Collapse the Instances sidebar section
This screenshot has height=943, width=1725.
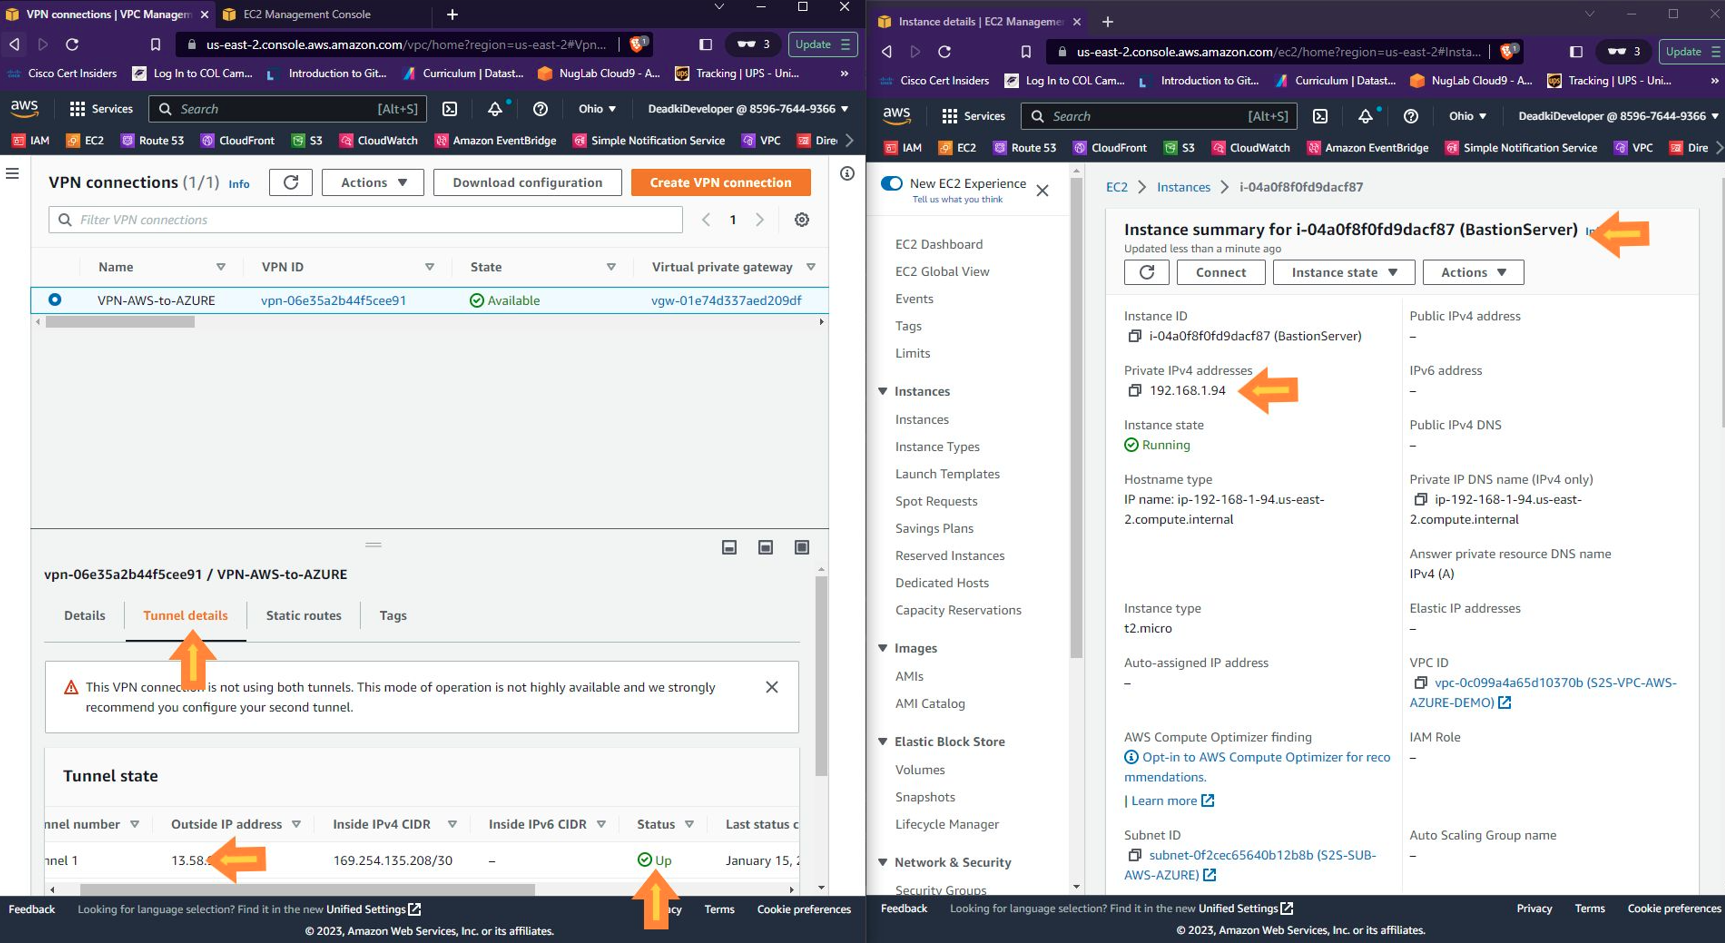coord(883,391)
